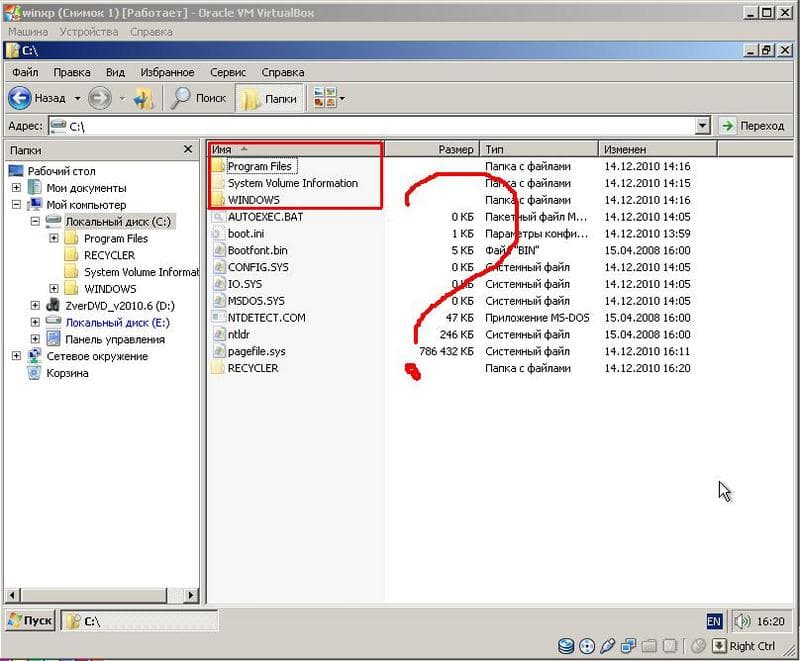Sort files by Размер column header
The image size is (800, 661).
(x=431, y=149)
